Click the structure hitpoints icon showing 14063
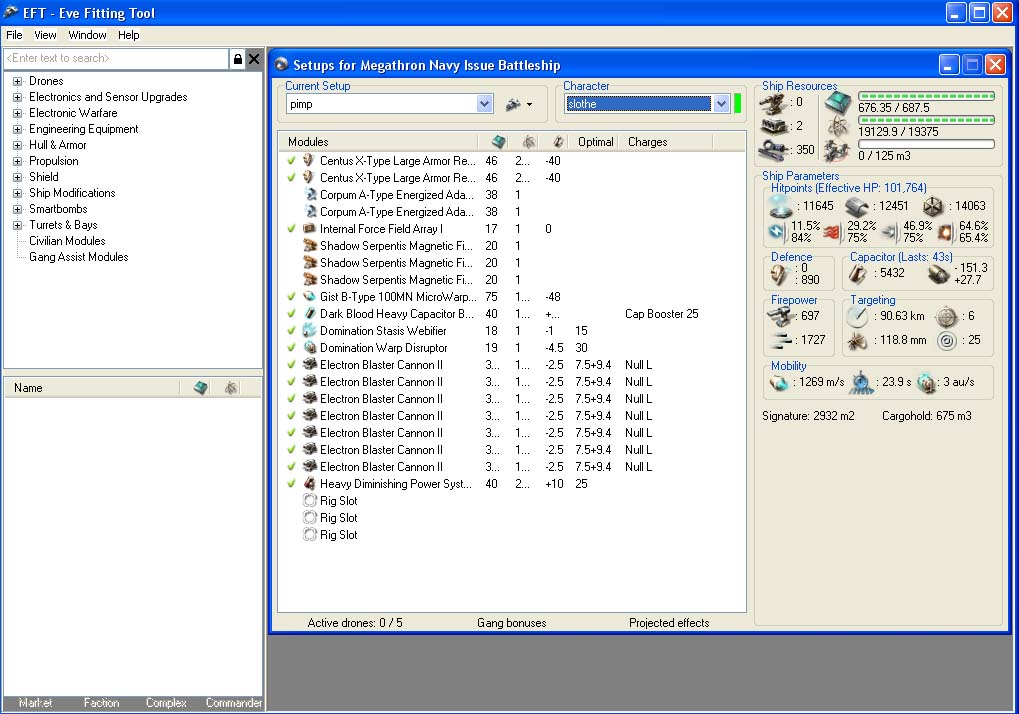The width and height of the screenshot is (1019, 714). coord(933,207)
